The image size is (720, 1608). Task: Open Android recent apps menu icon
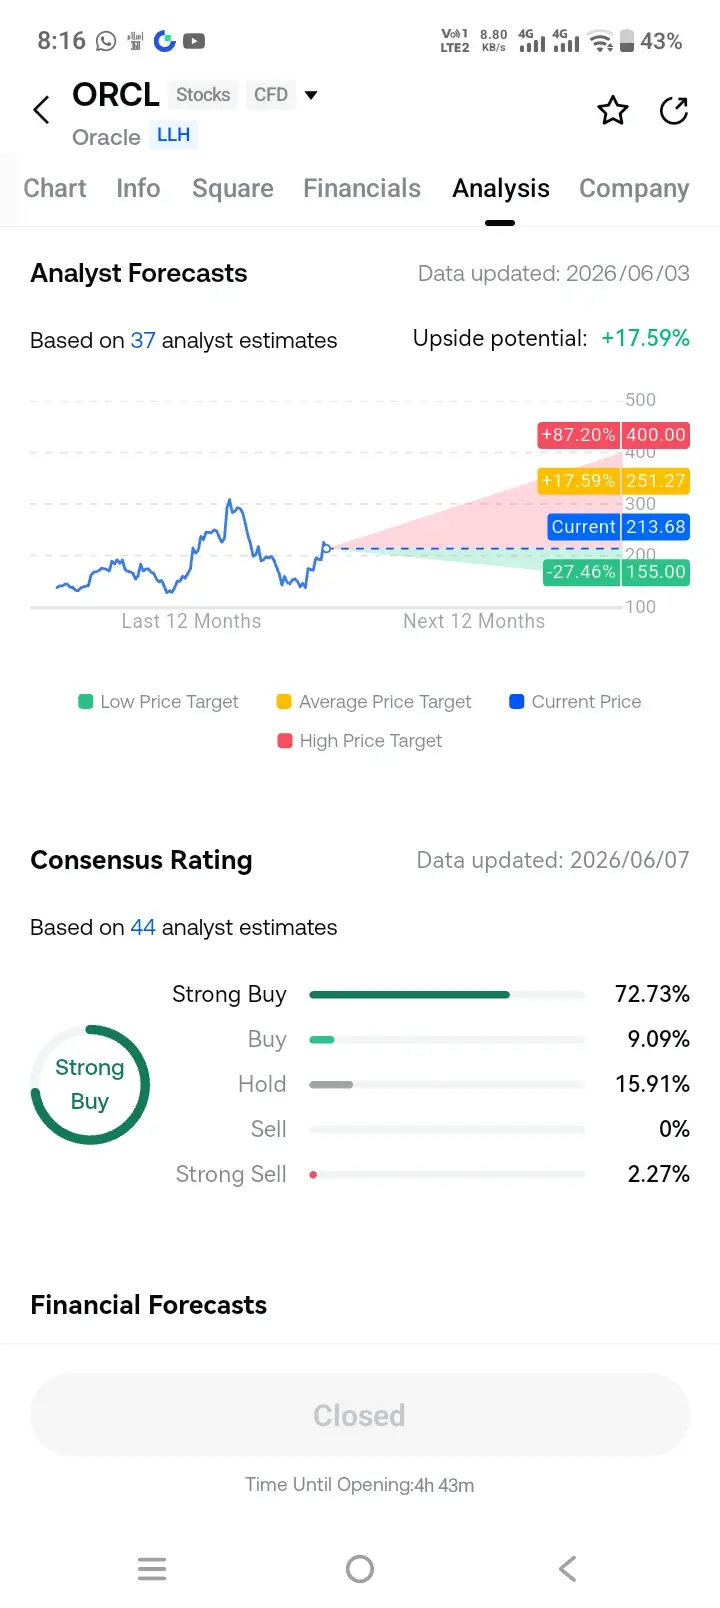coord(152,1568)
